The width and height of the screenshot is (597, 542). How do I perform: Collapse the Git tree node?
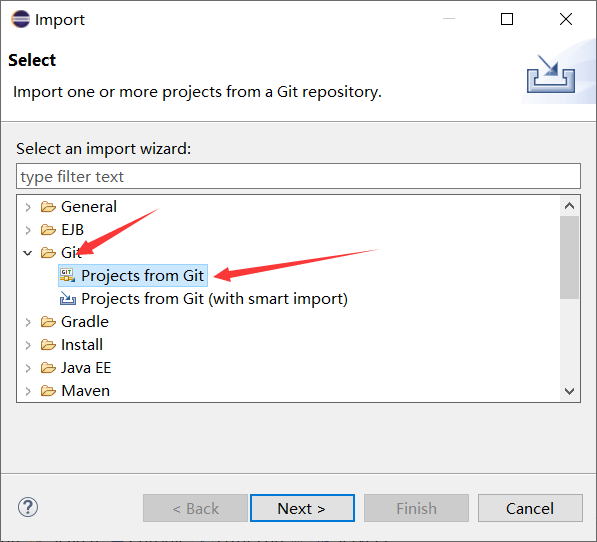27,253
